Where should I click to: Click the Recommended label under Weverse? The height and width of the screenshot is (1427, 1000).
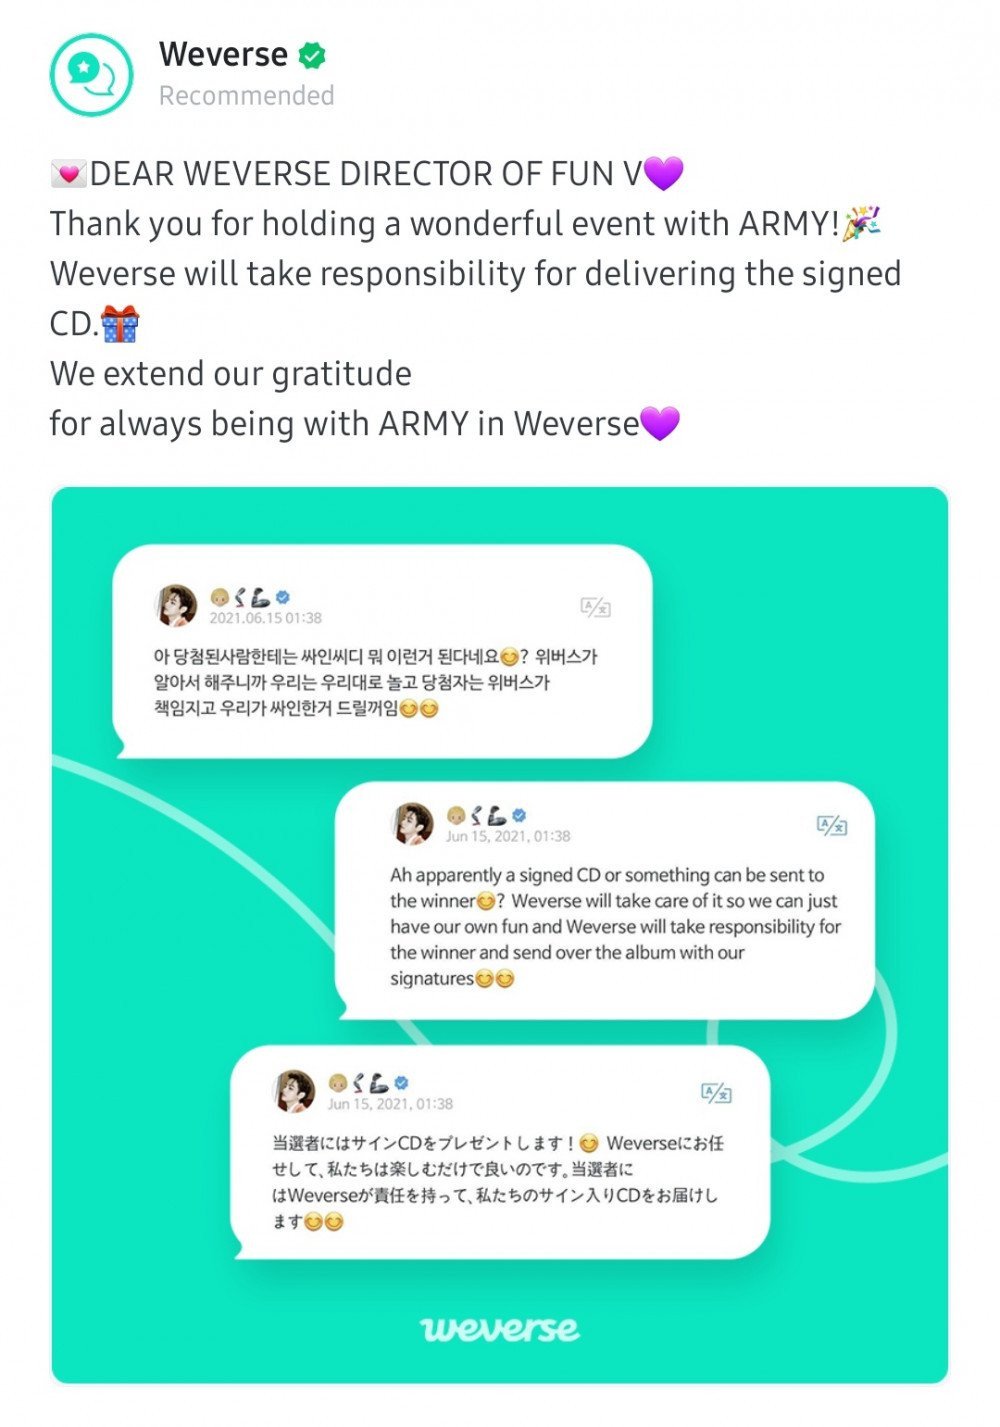246,96
